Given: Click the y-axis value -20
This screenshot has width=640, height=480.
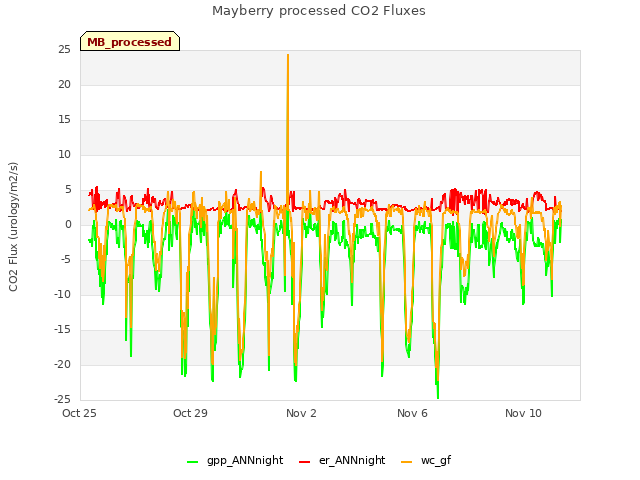Looking at the screenshot, I should coord(62,364).
